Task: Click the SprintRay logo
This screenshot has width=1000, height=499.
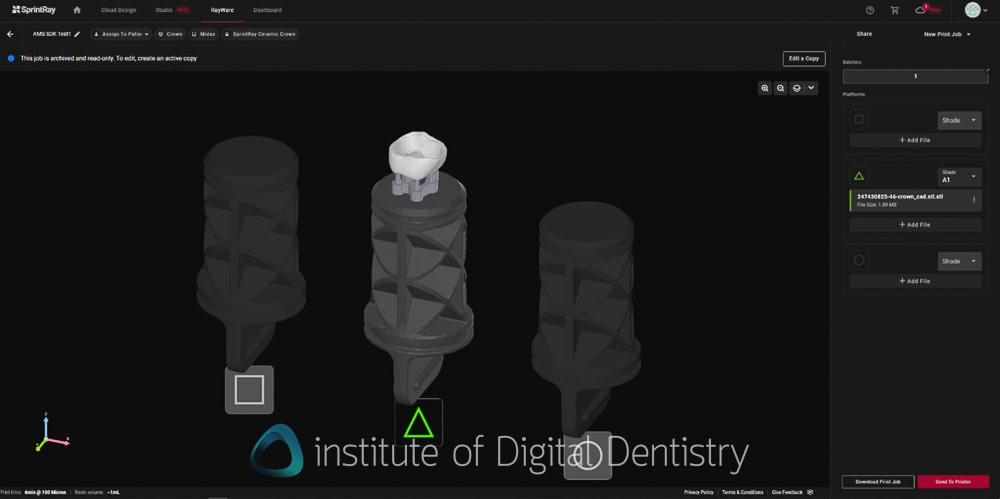Action: [x=34, y=10]
